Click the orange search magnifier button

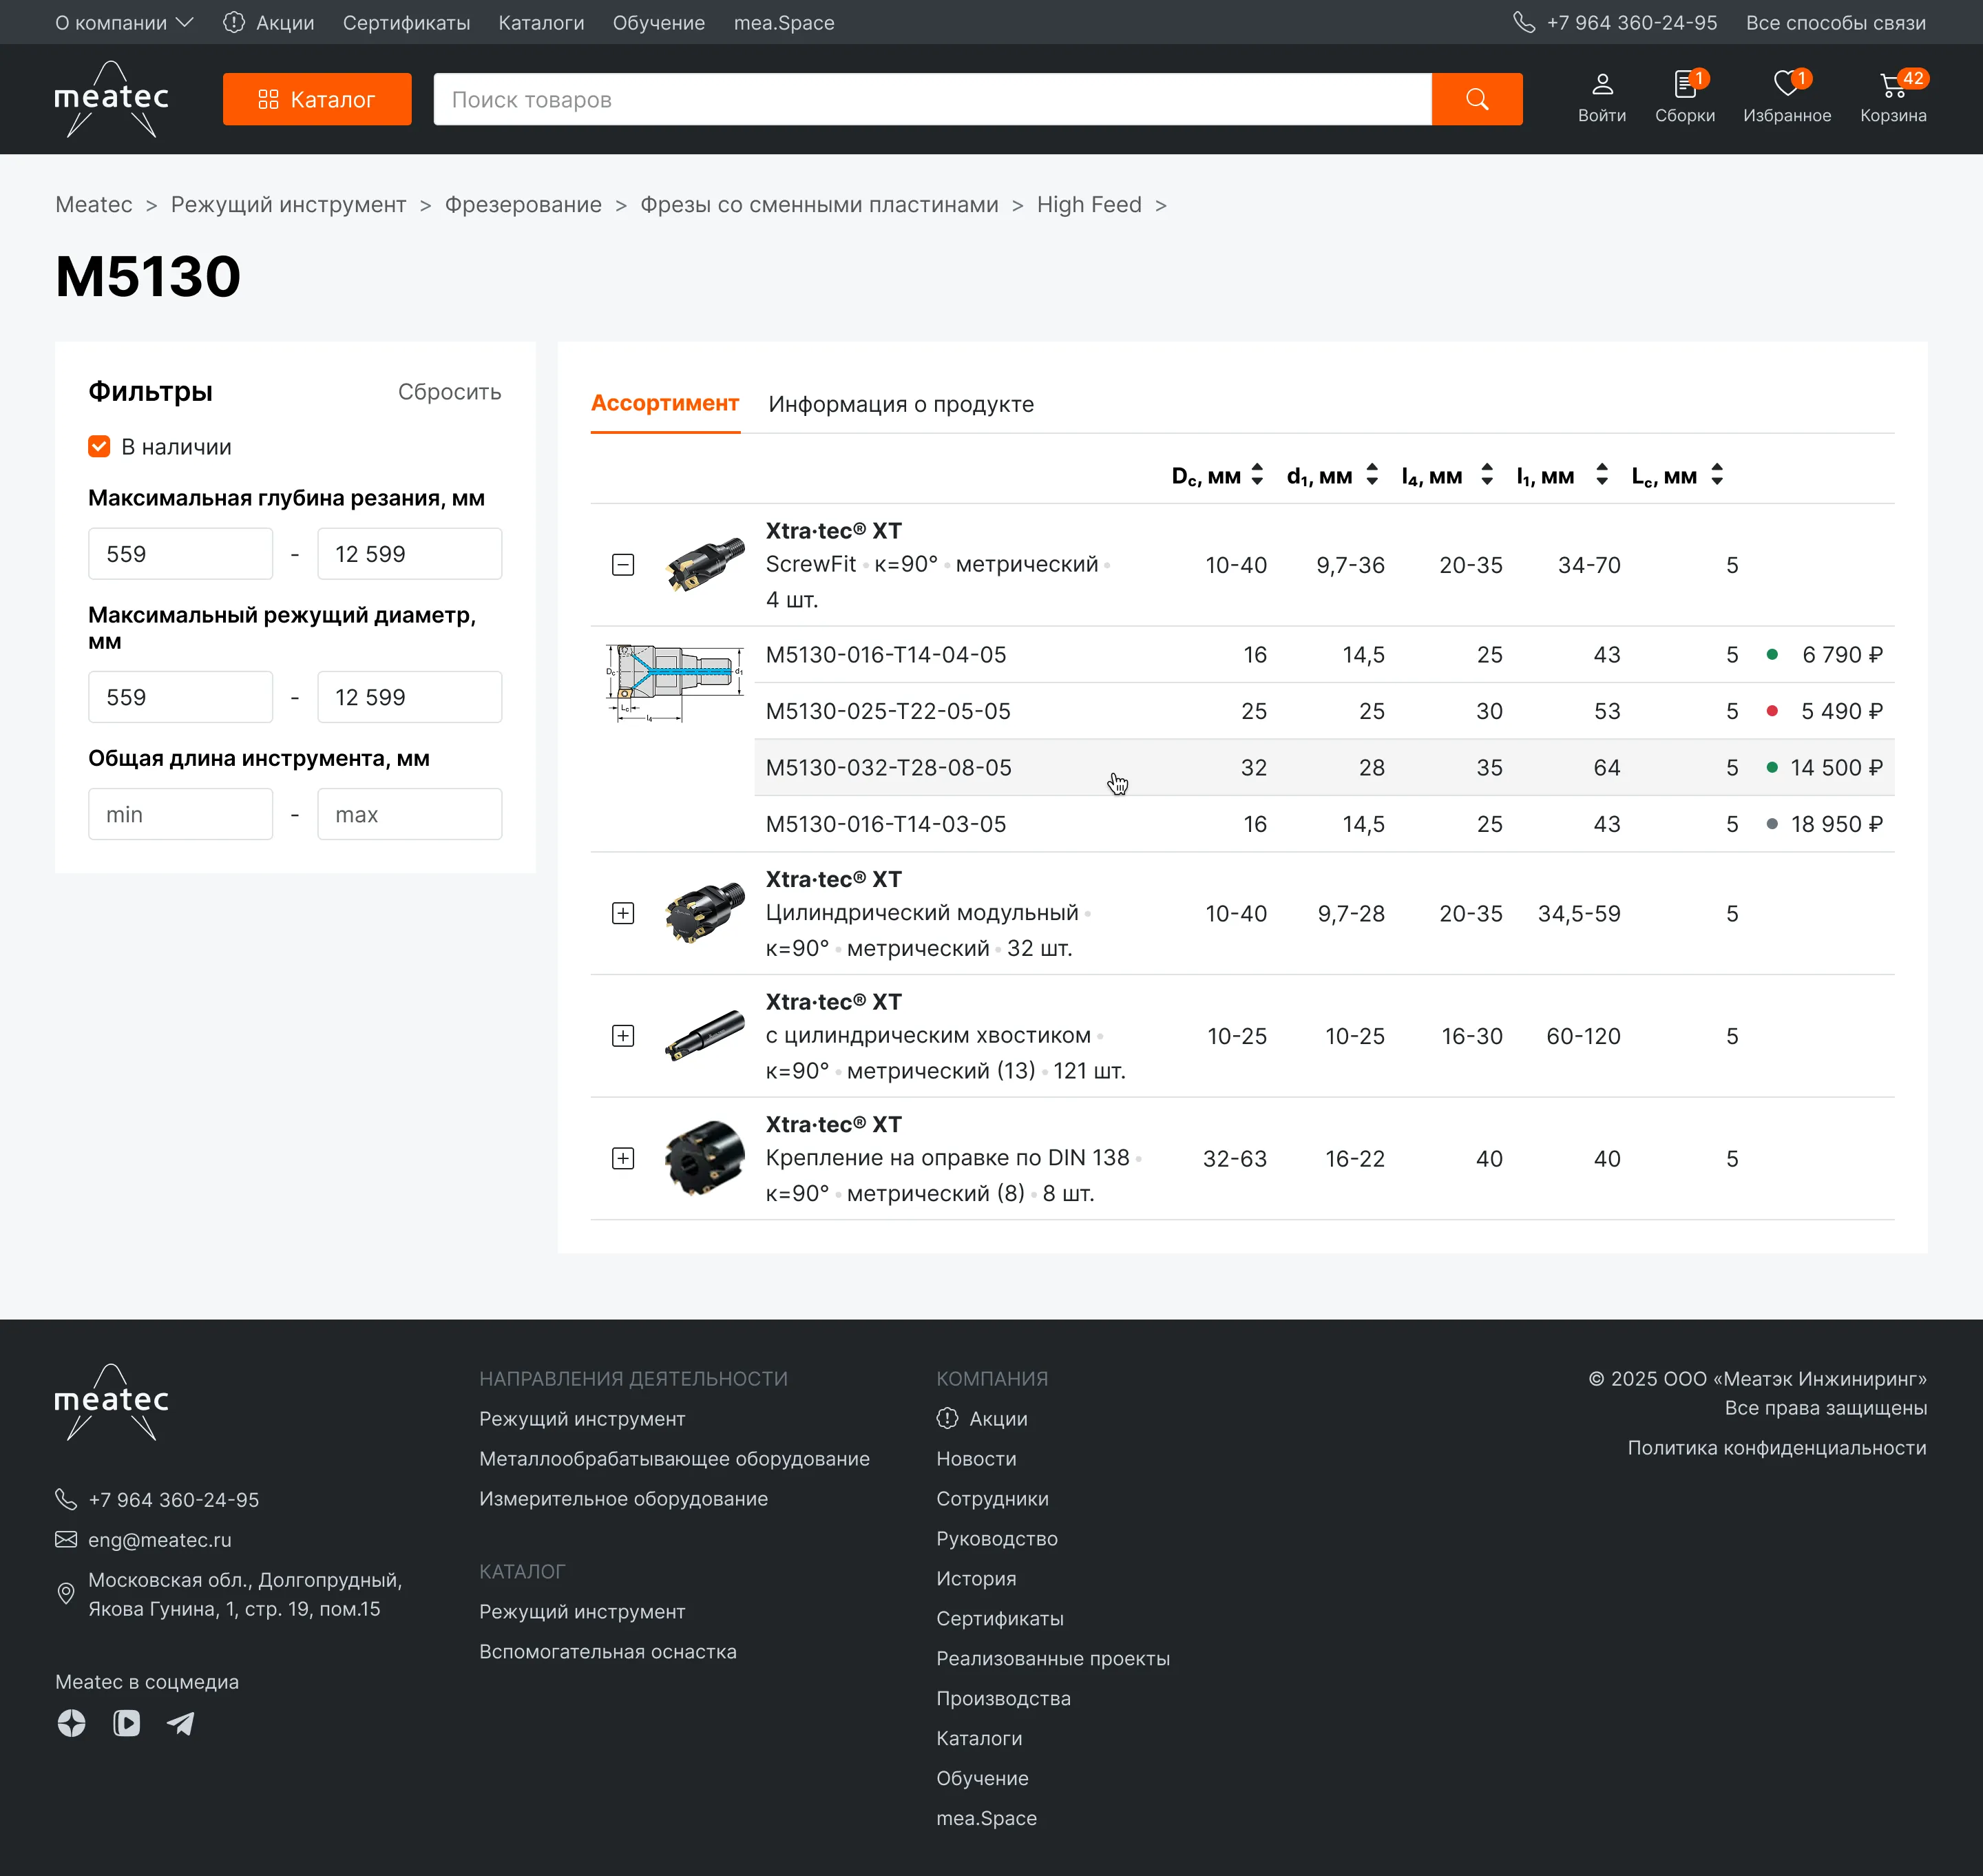(1476, 99)
